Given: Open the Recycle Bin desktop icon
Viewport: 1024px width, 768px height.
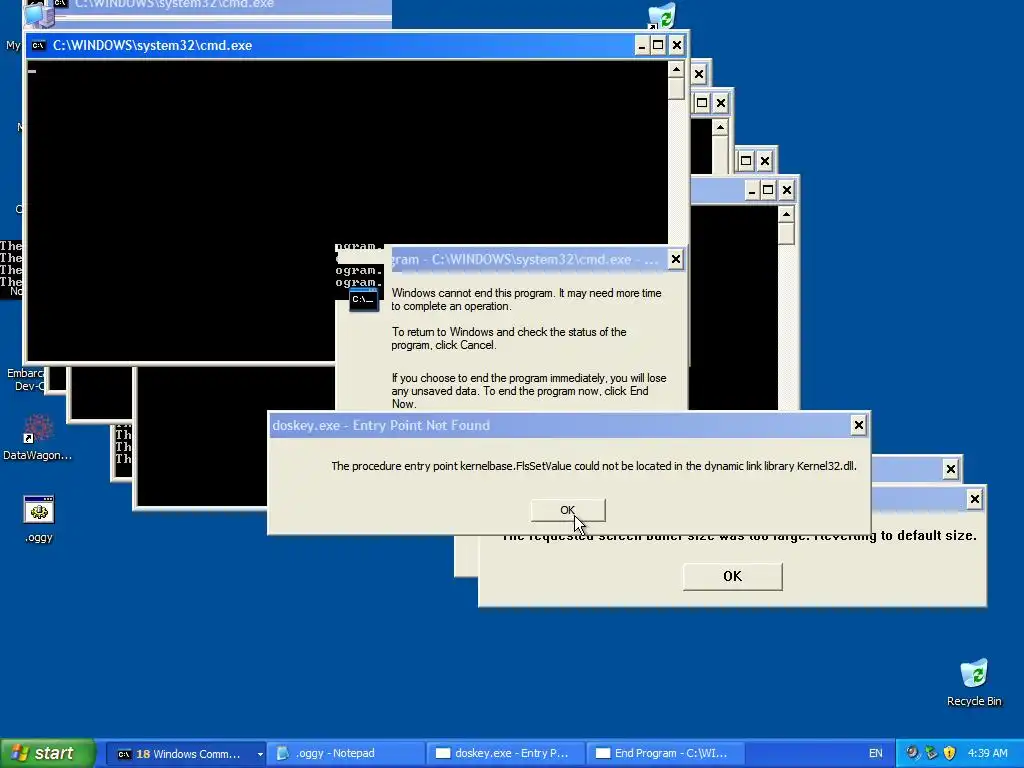Looking at the screenshot, I should coord(974,682).
